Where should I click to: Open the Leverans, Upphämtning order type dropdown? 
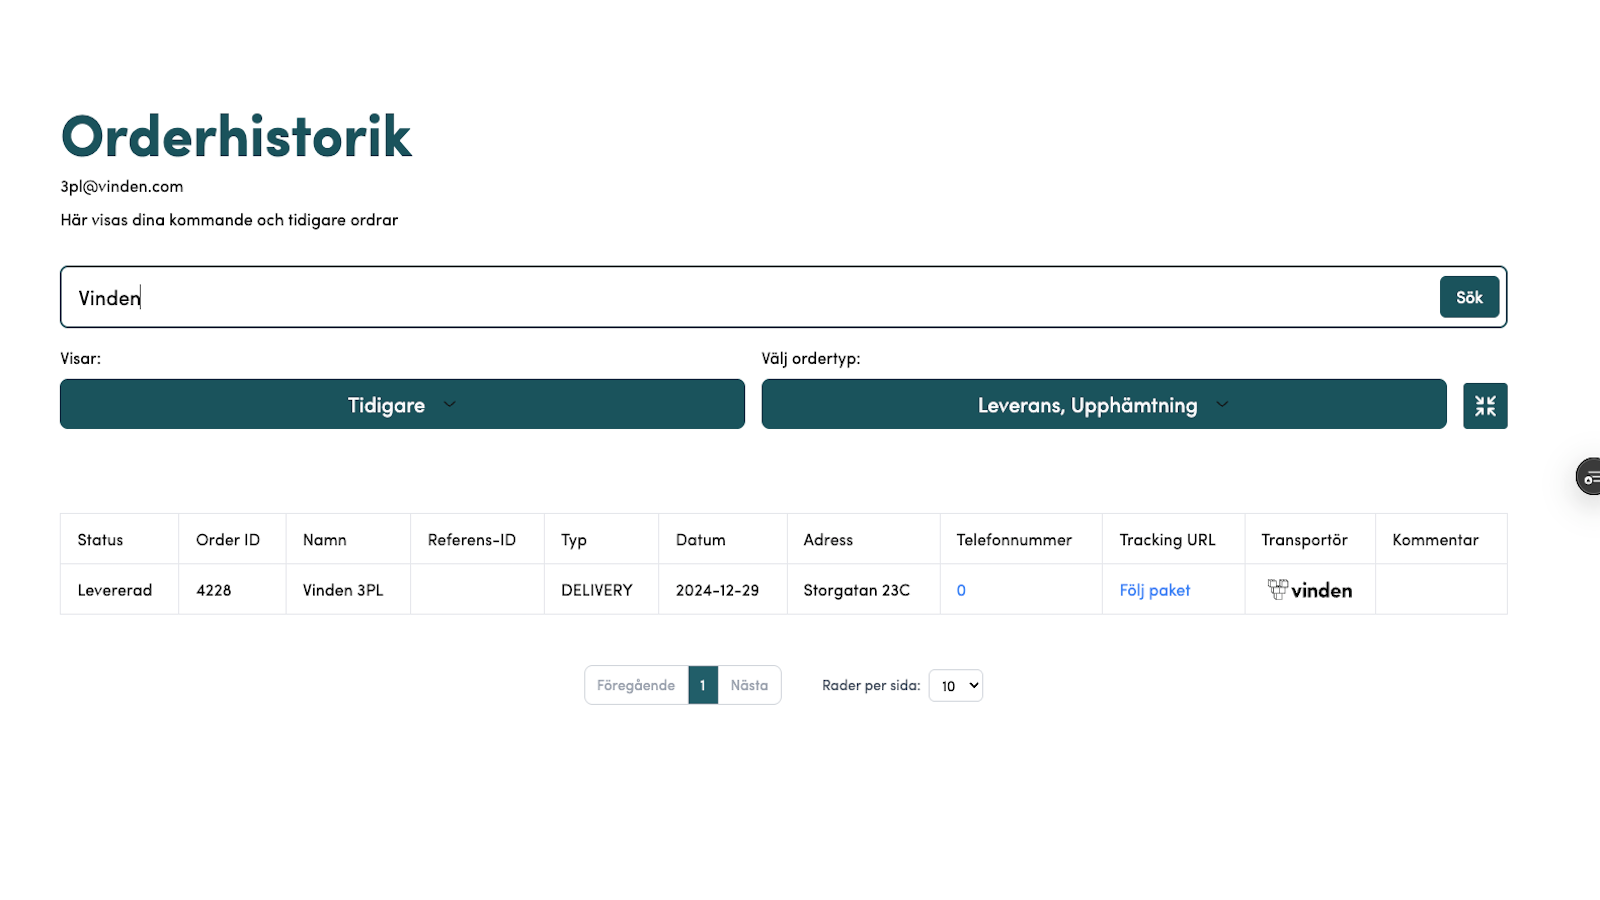tap(1104, 404)
